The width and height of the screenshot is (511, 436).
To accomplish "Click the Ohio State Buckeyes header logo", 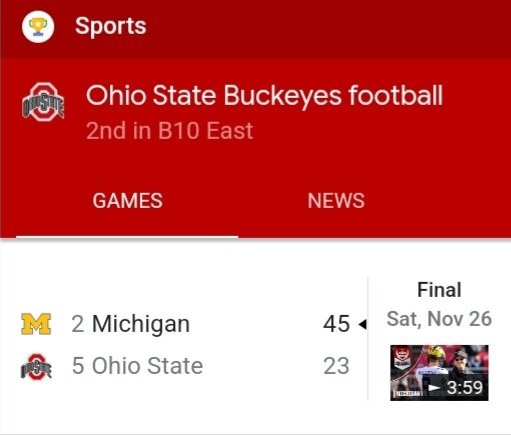I will [x=43, y=102].
